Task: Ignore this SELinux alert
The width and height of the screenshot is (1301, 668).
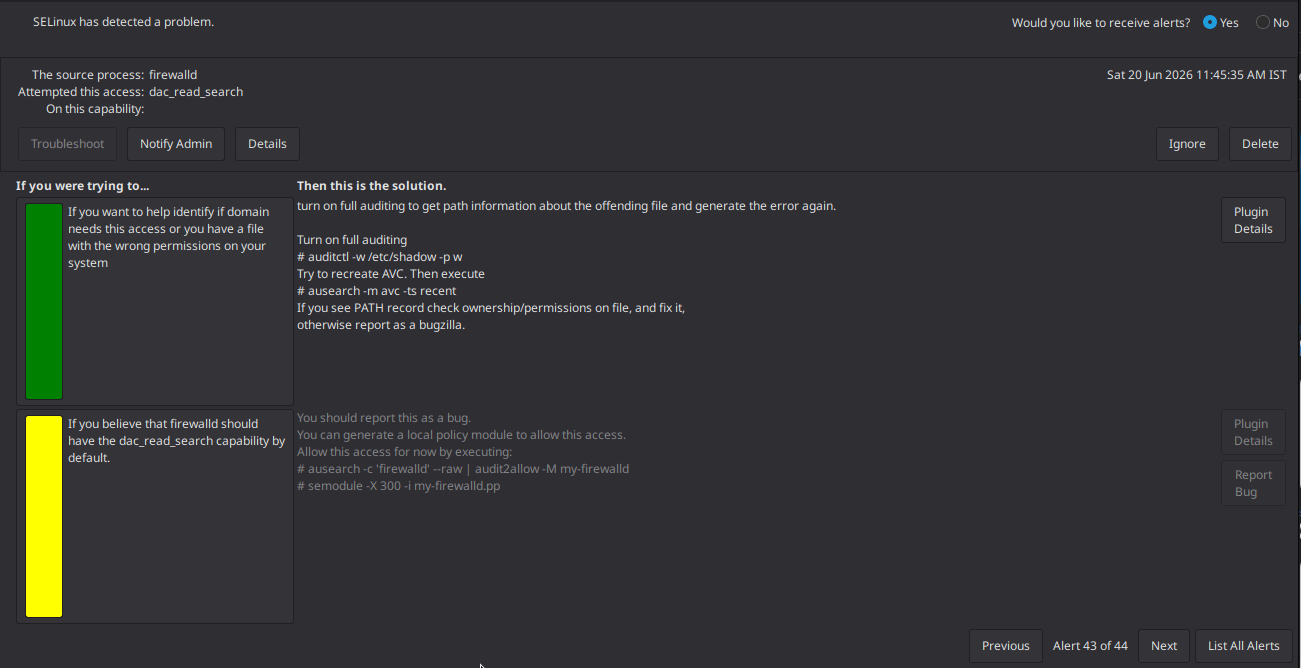Action: point(1187,144)
